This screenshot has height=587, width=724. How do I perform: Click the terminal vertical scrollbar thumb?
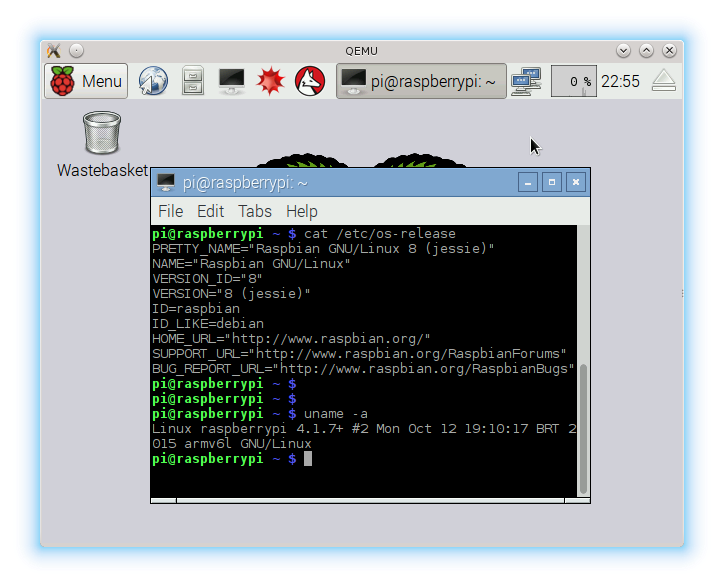pos(583,429)
